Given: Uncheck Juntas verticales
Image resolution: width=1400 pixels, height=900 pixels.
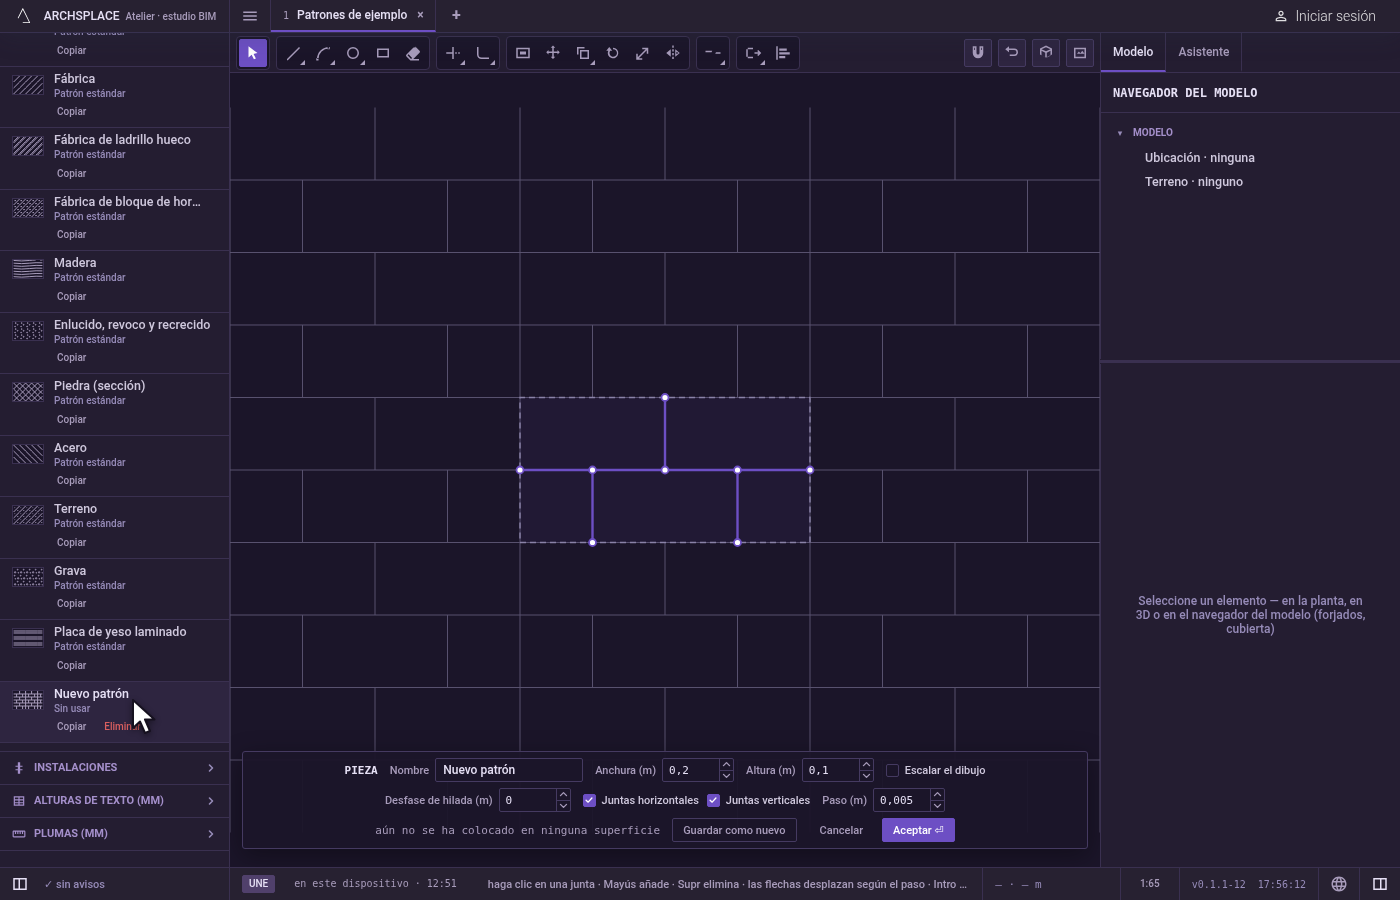Looking at the screenshot, I should [x=713, y=800].
